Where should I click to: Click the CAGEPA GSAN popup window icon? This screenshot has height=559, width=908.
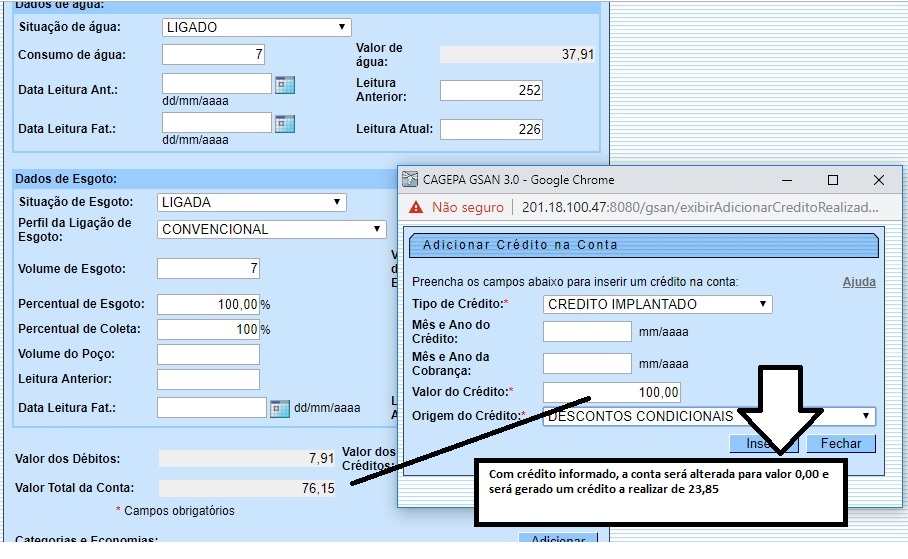[x=410, y=179]
